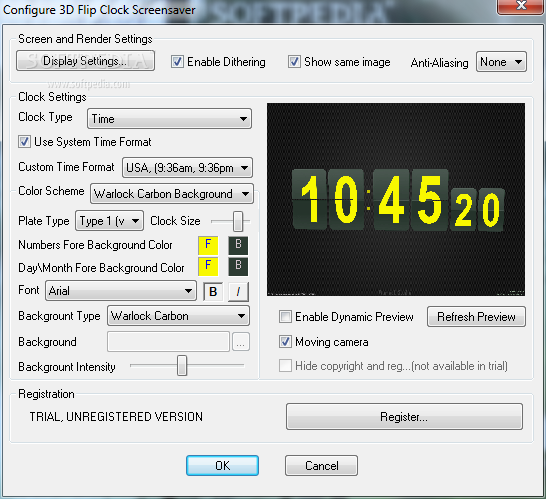Click the Cancel button
Image resolution: width=546 pixels, height=499 pixels.
[x=321, y=466]
